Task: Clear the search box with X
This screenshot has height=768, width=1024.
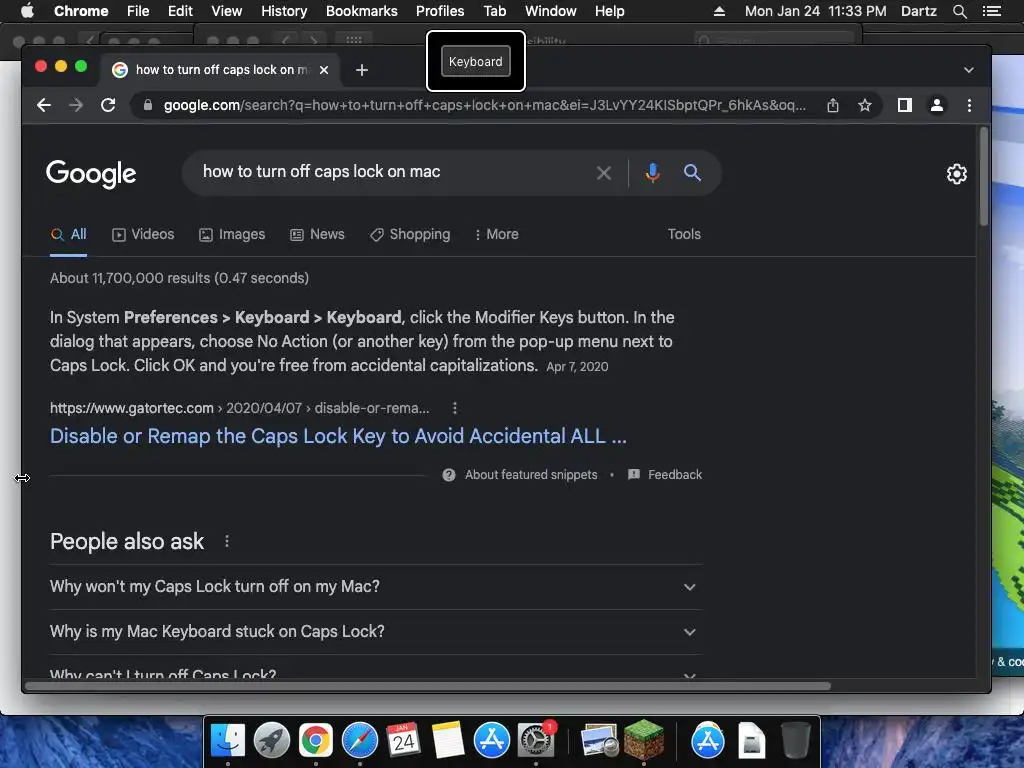Action: click(604, 173)
